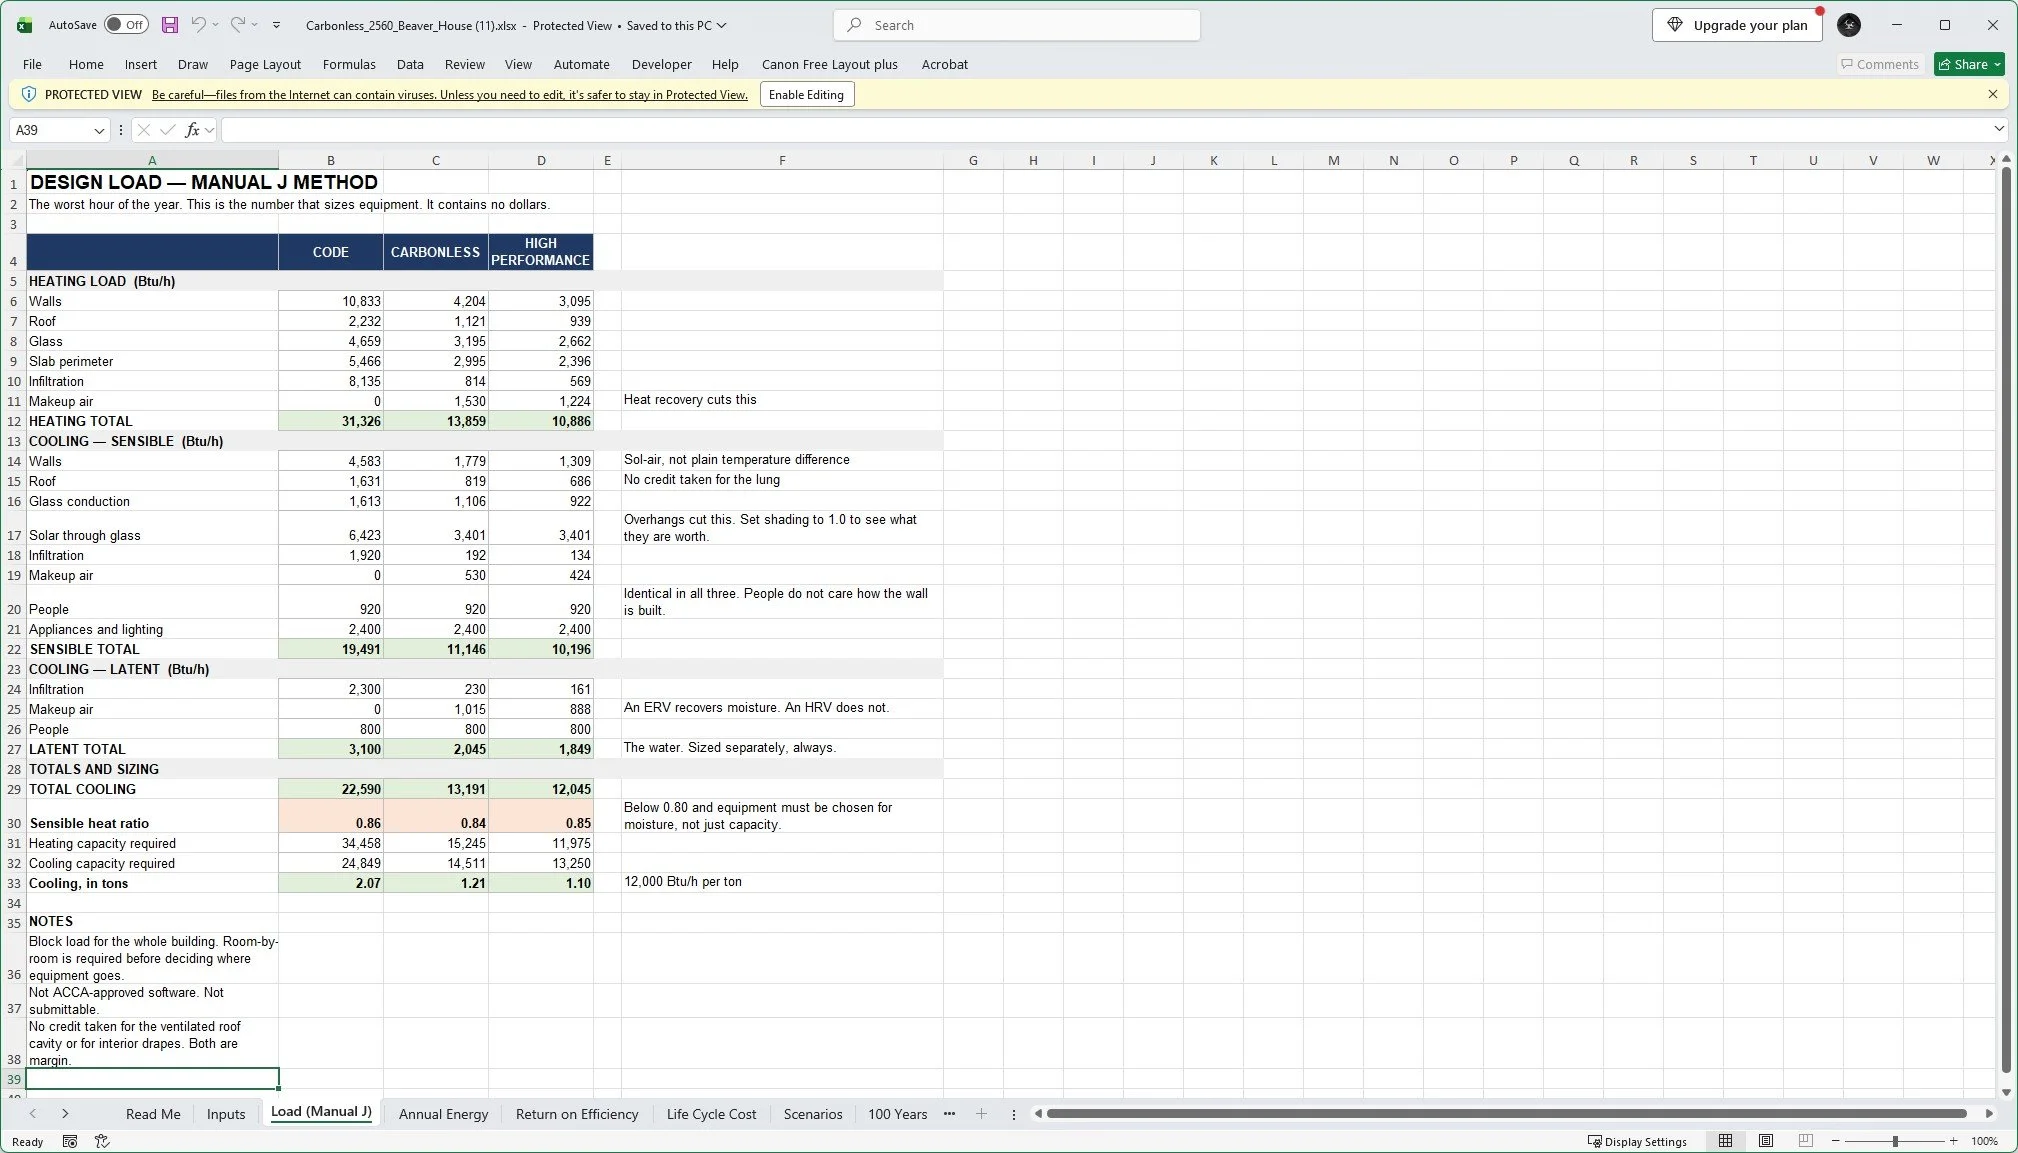Click the Search box in title bar

[1016, 25]
